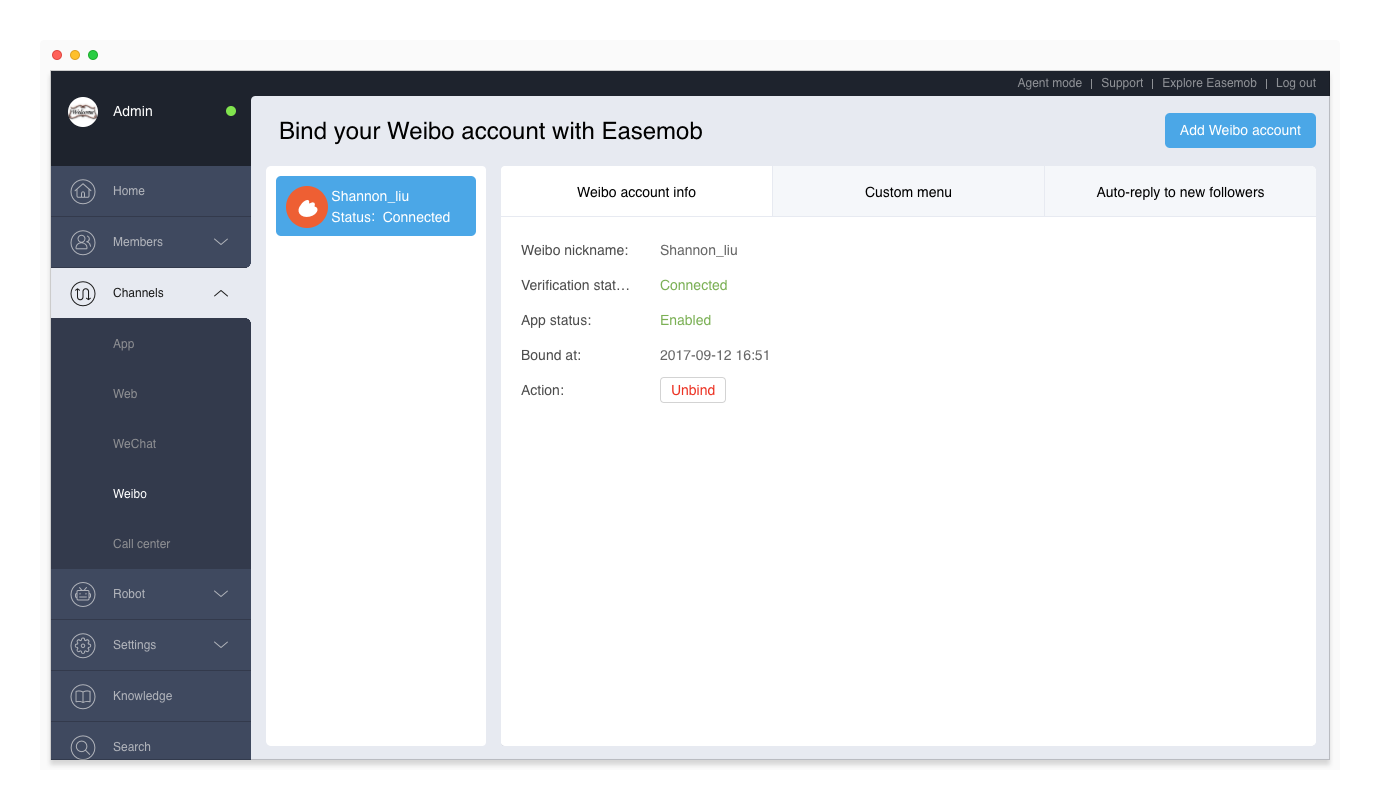The image size is (1380, 810).
Task: Click the Robot icon in sidebar
Action: [83, 594]
